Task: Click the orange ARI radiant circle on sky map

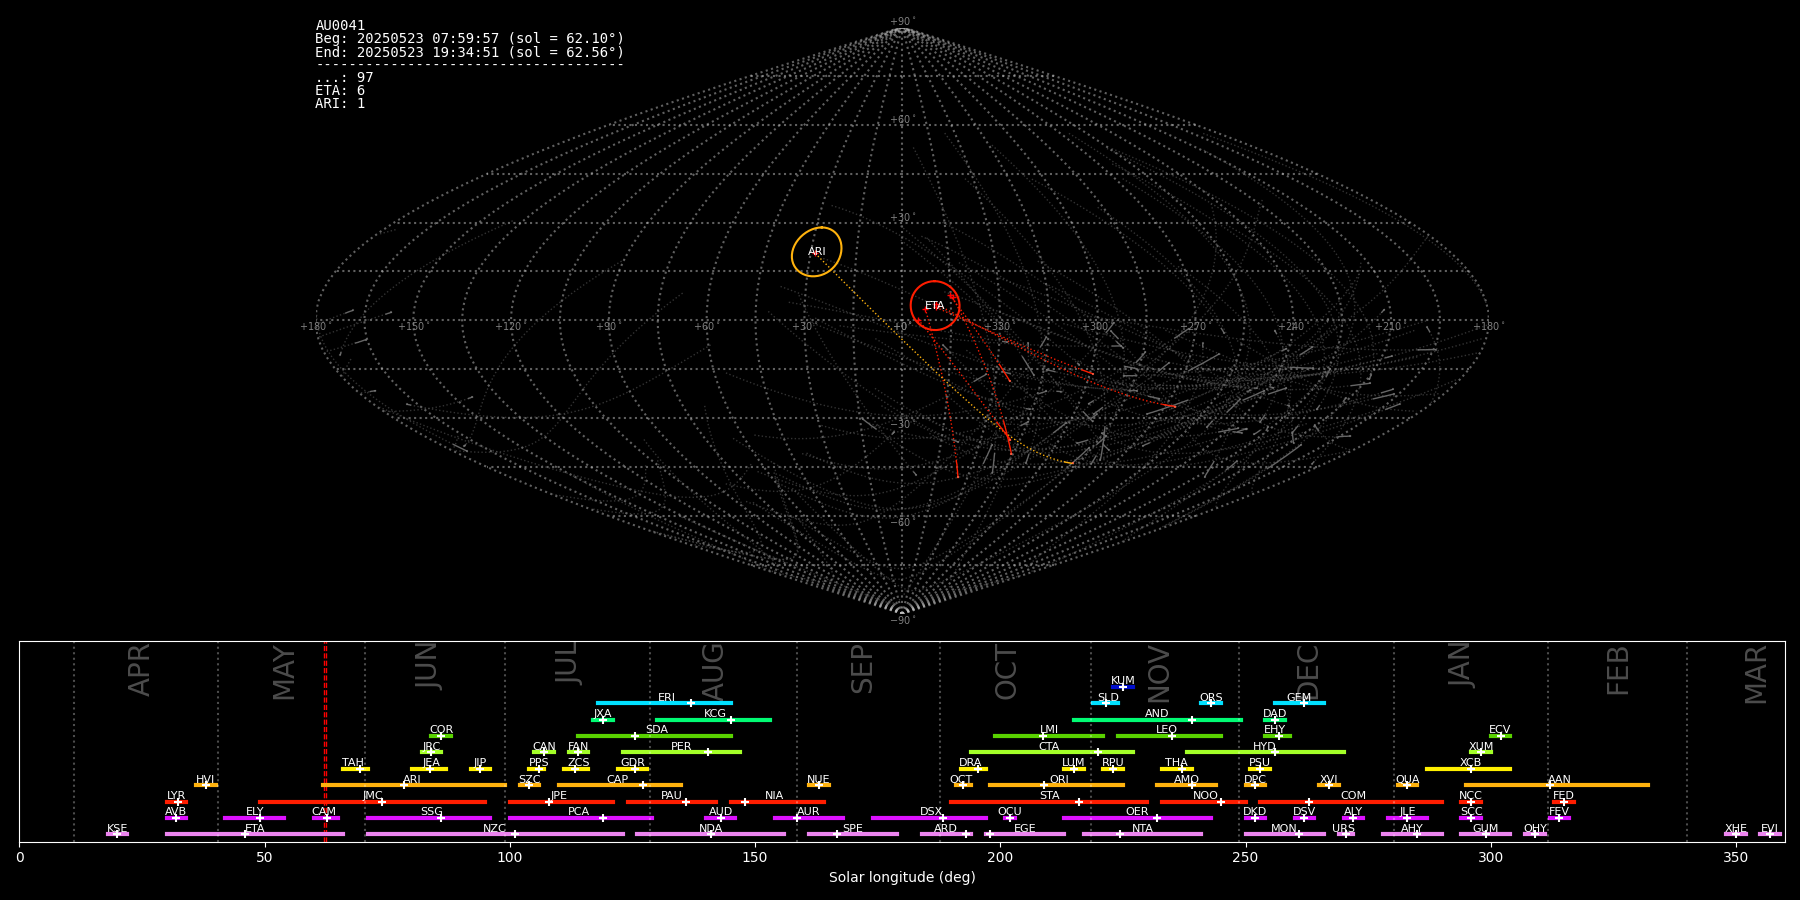Action: pyautogui.click(x=817, y=251)
